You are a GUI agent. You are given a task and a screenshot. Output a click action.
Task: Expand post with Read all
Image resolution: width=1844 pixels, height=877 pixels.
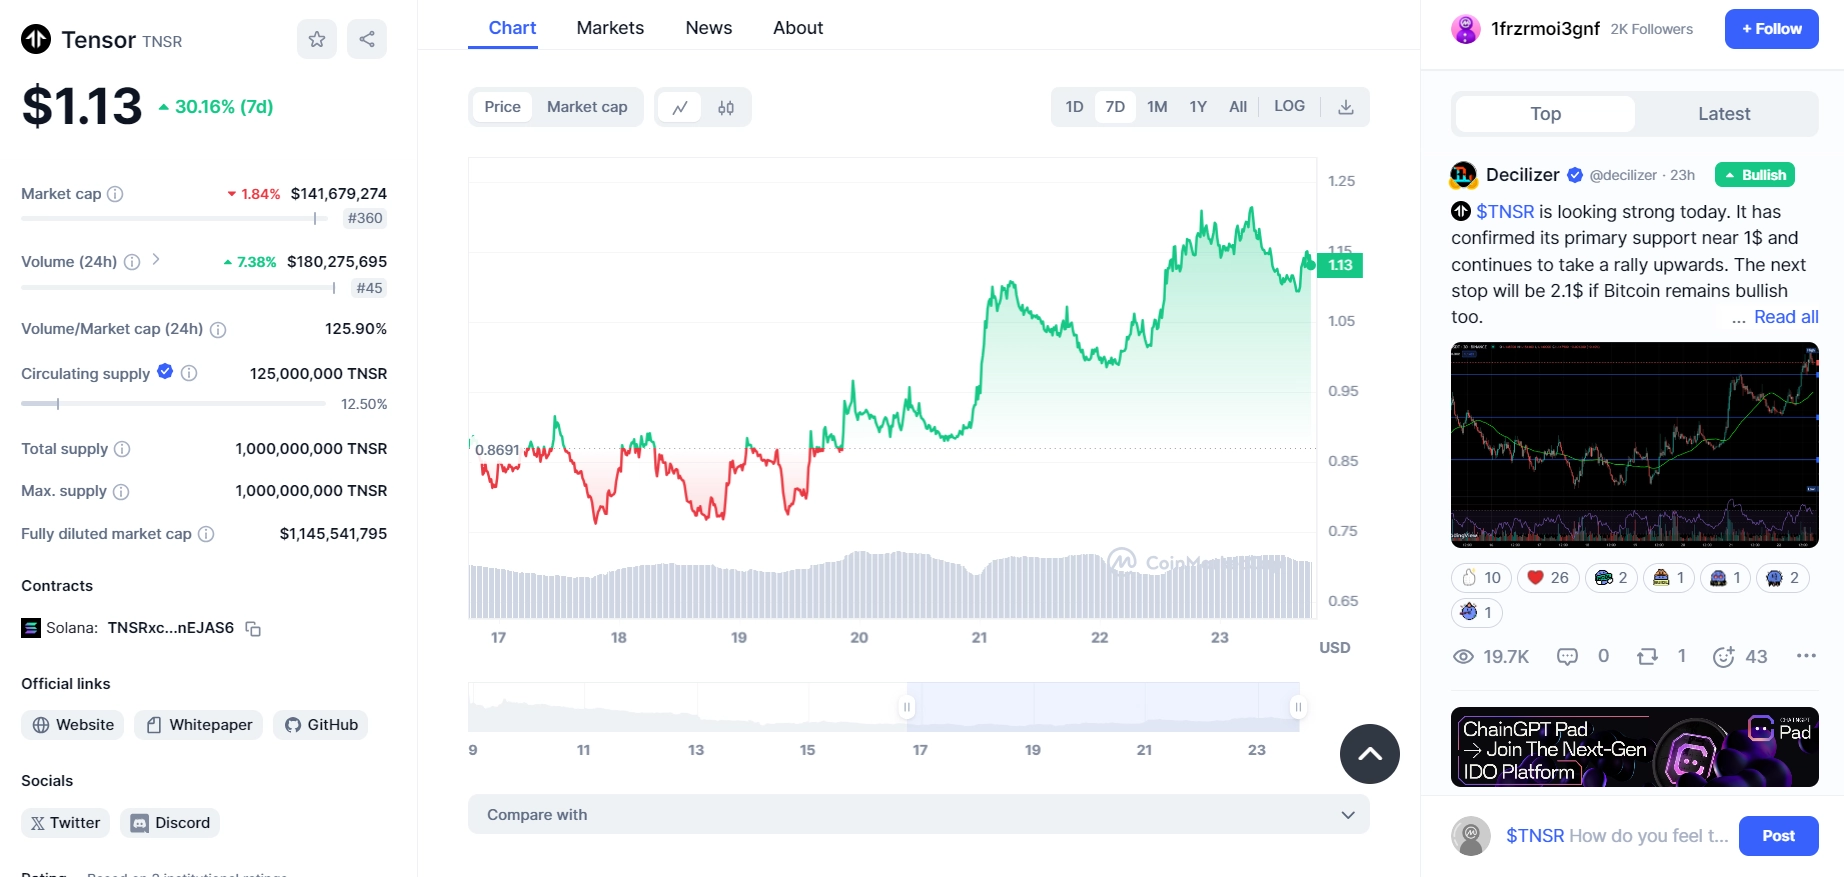point(1786,317)
